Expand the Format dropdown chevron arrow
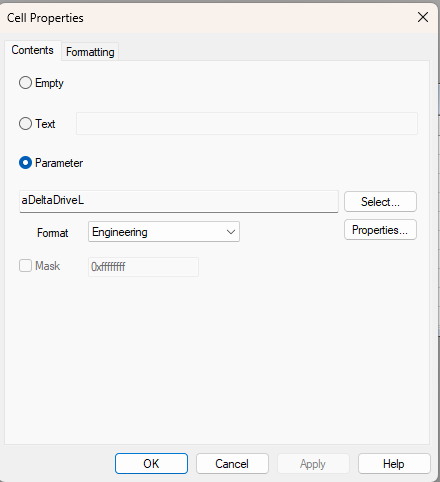 231,232
